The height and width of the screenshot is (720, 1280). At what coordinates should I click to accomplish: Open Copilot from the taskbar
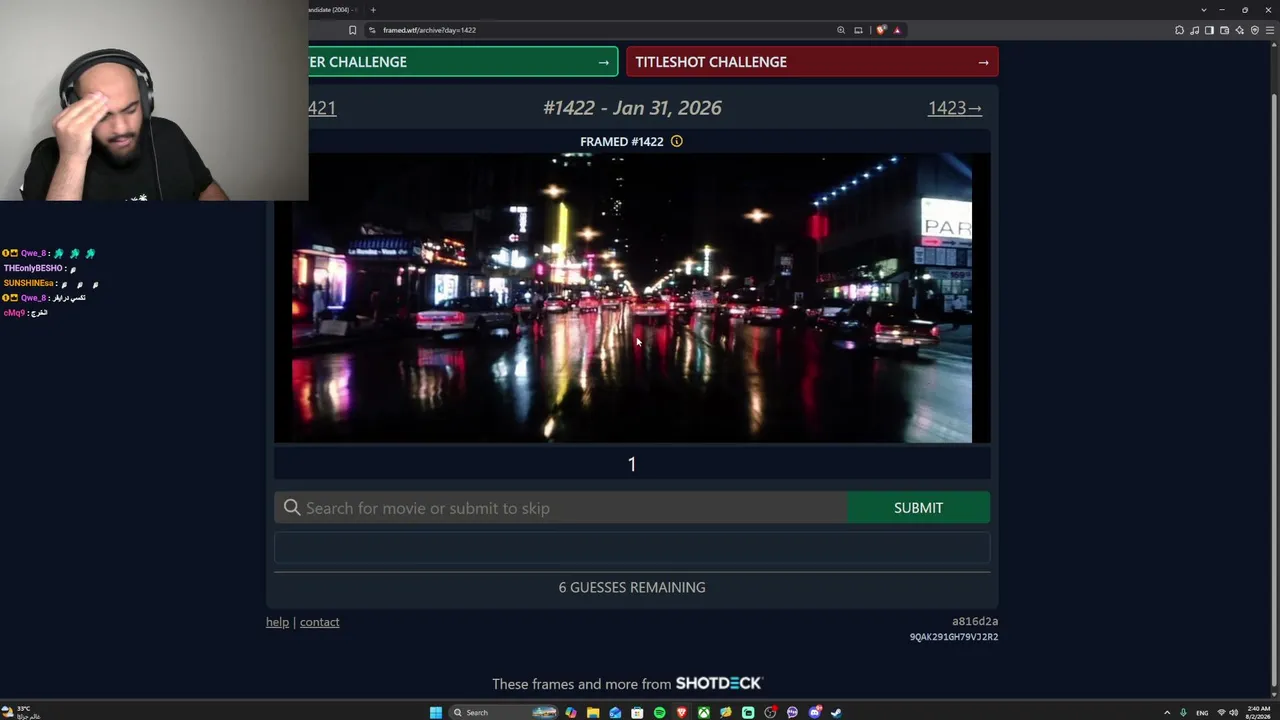571,712
